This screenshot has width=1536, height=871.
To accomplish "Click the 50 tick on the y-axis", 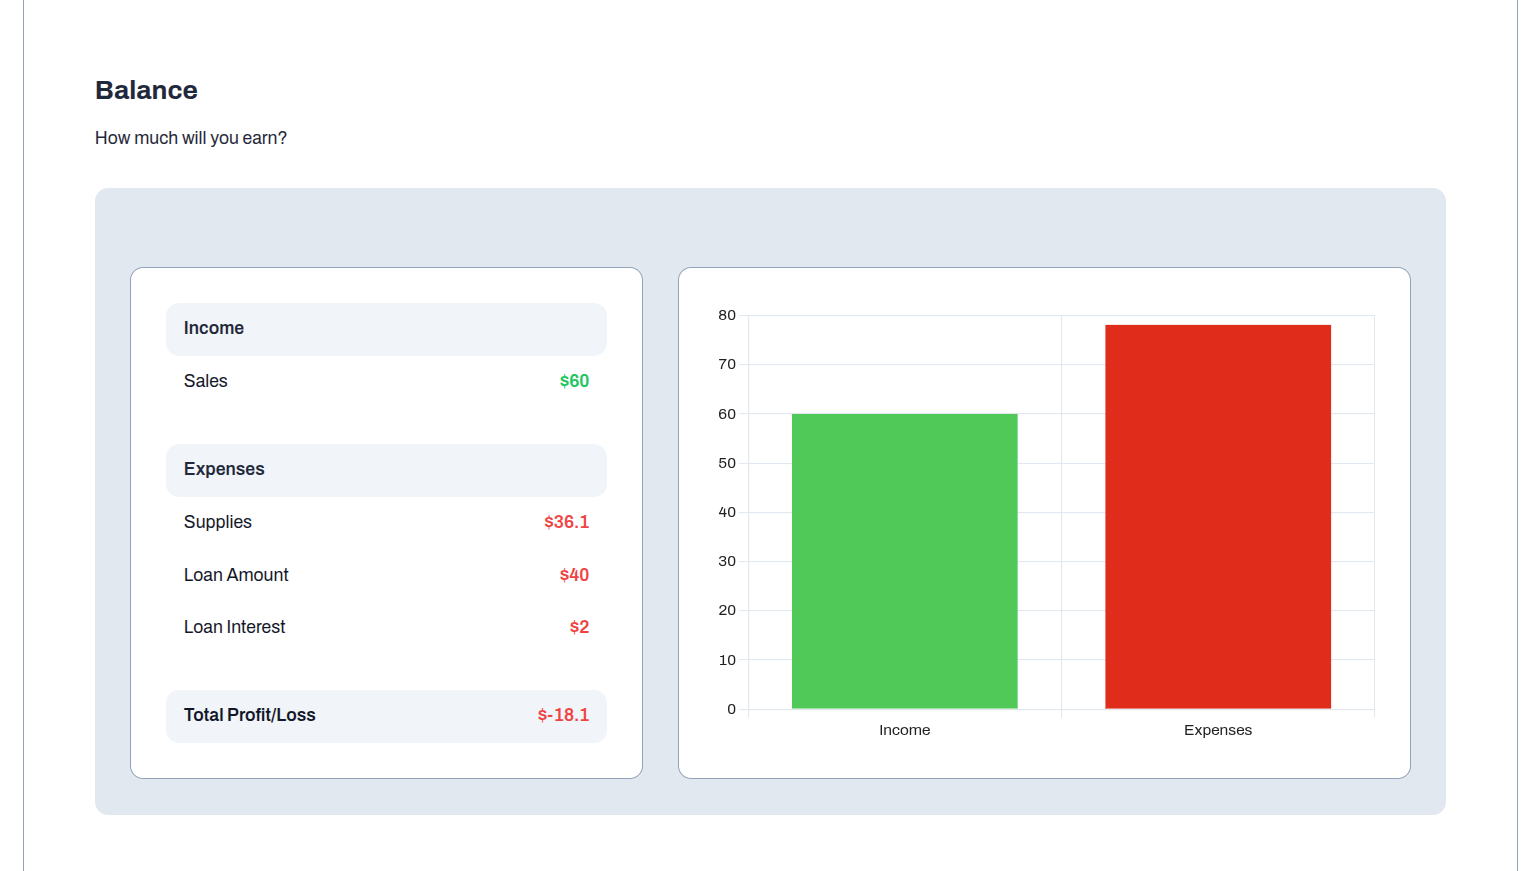I will (x=727, y=463).
